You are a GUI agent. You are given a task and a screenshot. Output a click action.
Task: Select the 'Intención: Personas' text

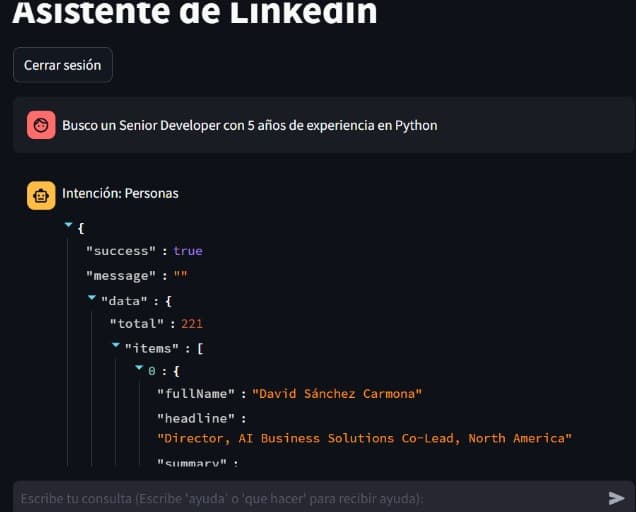(120, 194)
